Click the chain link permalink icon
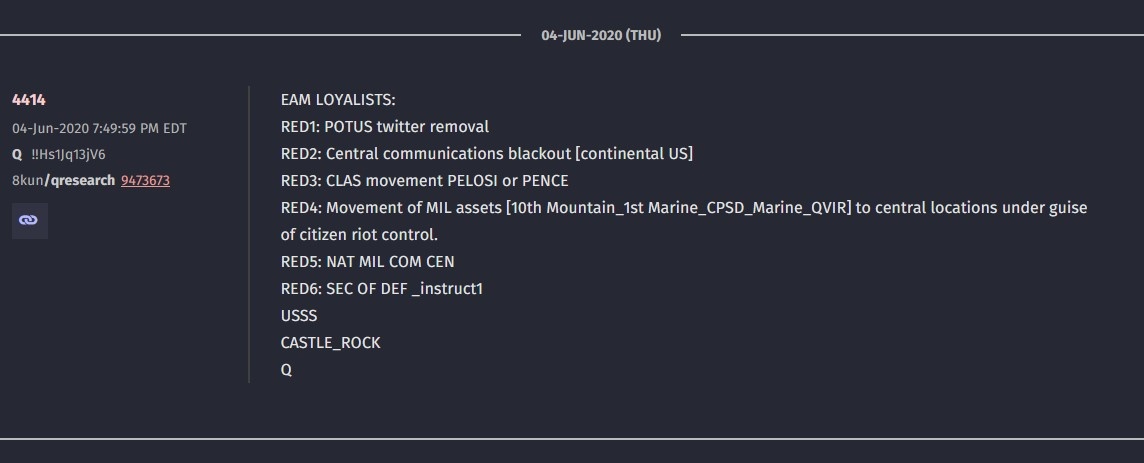The height and width of the screenshot is (463, 1144). (29, 220)
